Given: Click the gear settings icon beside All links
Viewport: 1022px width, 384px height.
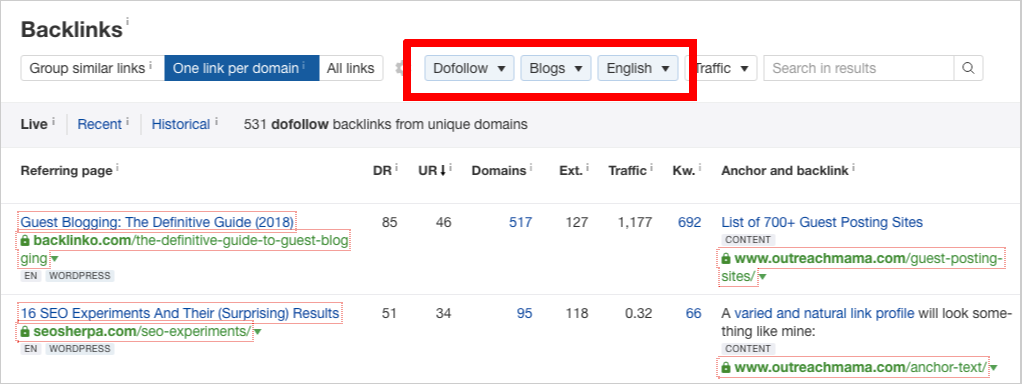Looking at the screenshot, I should pyautogui.click(x=400, y=68).
